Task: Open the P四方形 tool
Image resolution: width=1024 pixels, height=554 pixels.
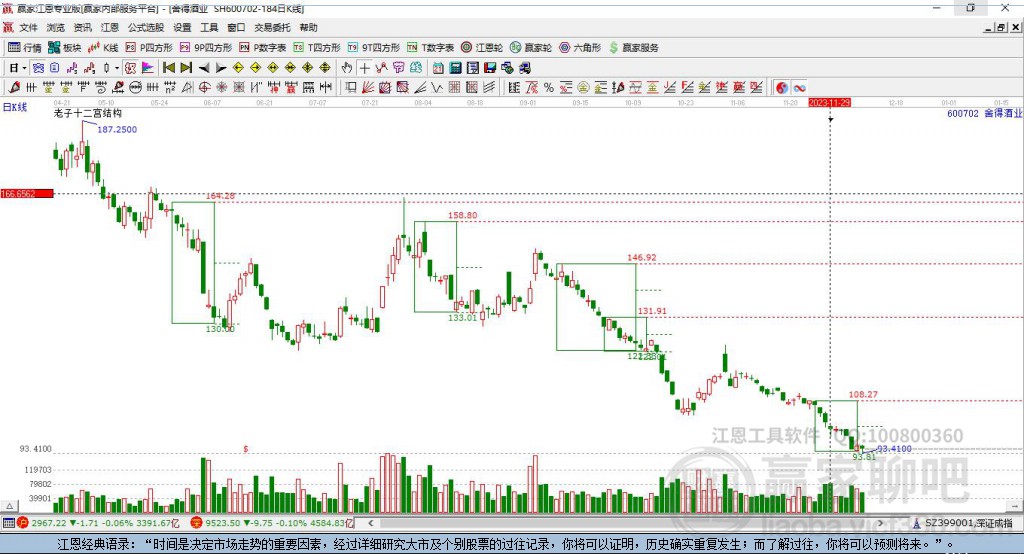Action: pos(149,48)
